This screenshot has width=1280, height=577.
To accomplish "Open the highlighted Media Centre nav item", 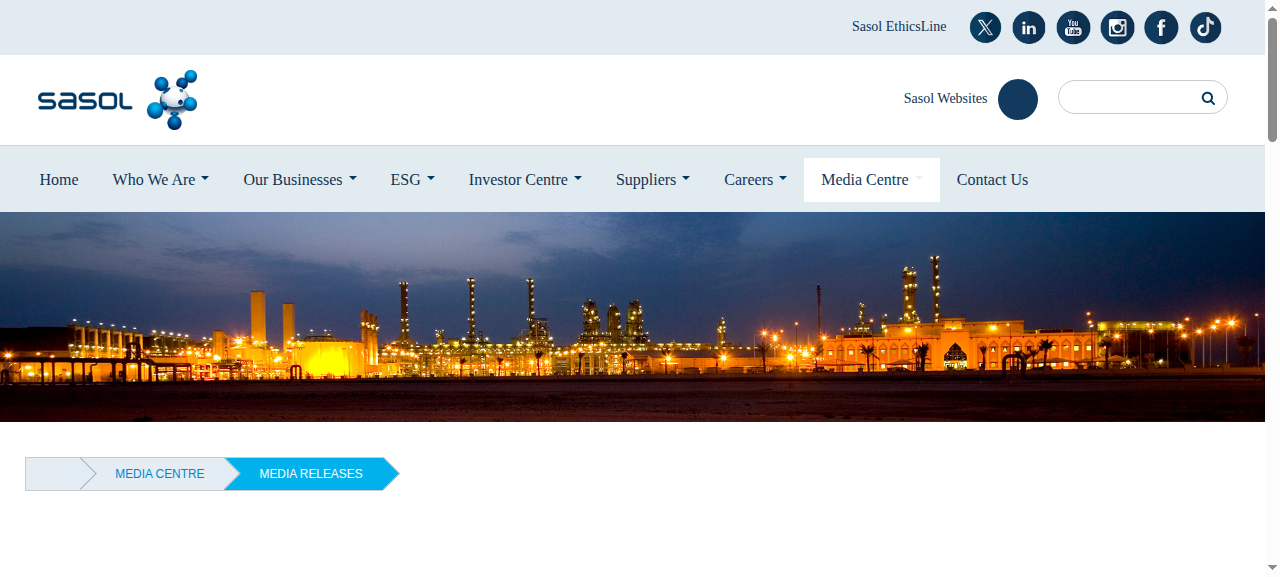I will [x=872, y=180].
